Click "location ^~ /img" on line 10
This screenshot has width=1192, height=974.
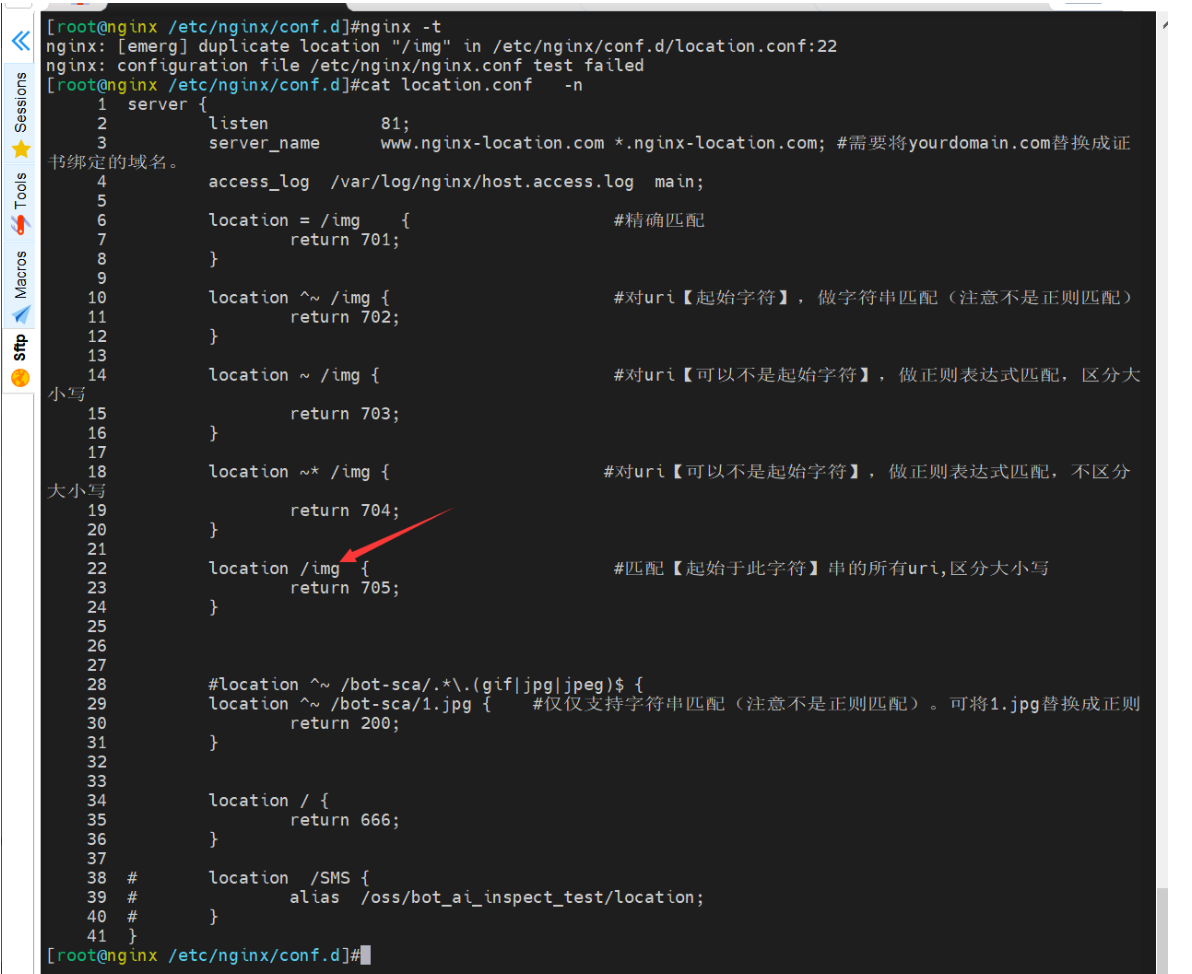click(290, 297)
